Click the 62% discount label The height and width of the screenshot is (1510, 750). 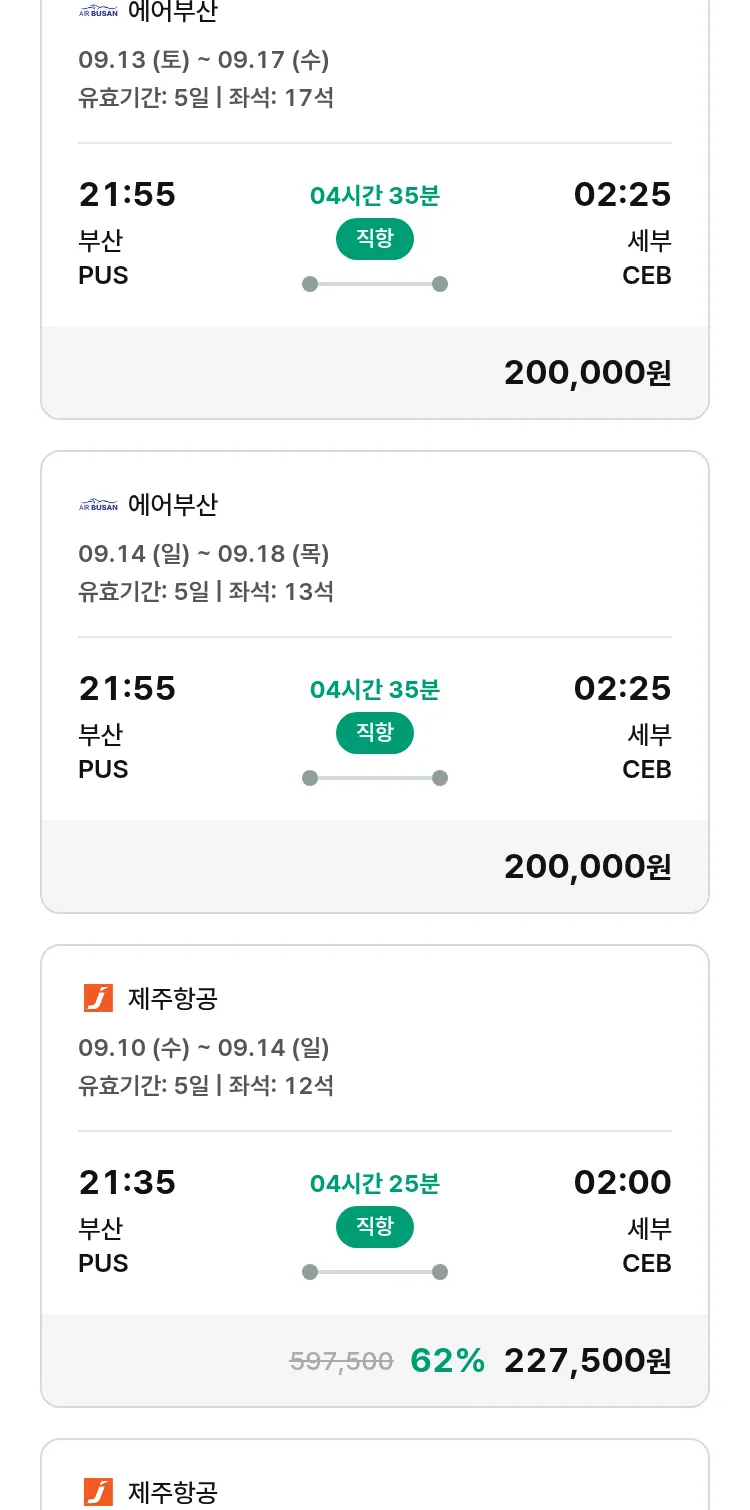pos(447,1361)
